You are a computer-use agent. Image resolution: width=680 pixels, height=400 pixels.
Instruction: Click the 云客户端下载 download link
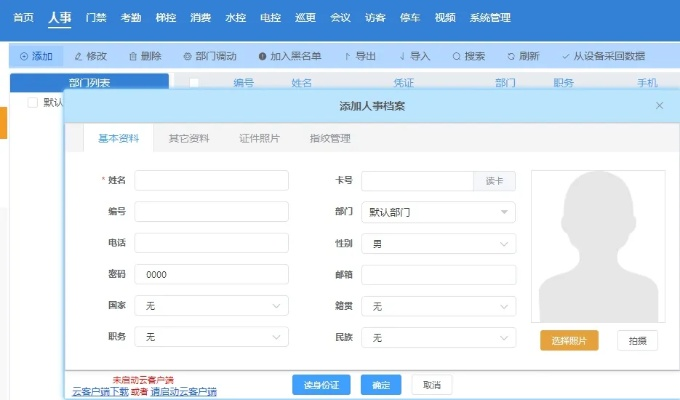[x=100, y=391]
